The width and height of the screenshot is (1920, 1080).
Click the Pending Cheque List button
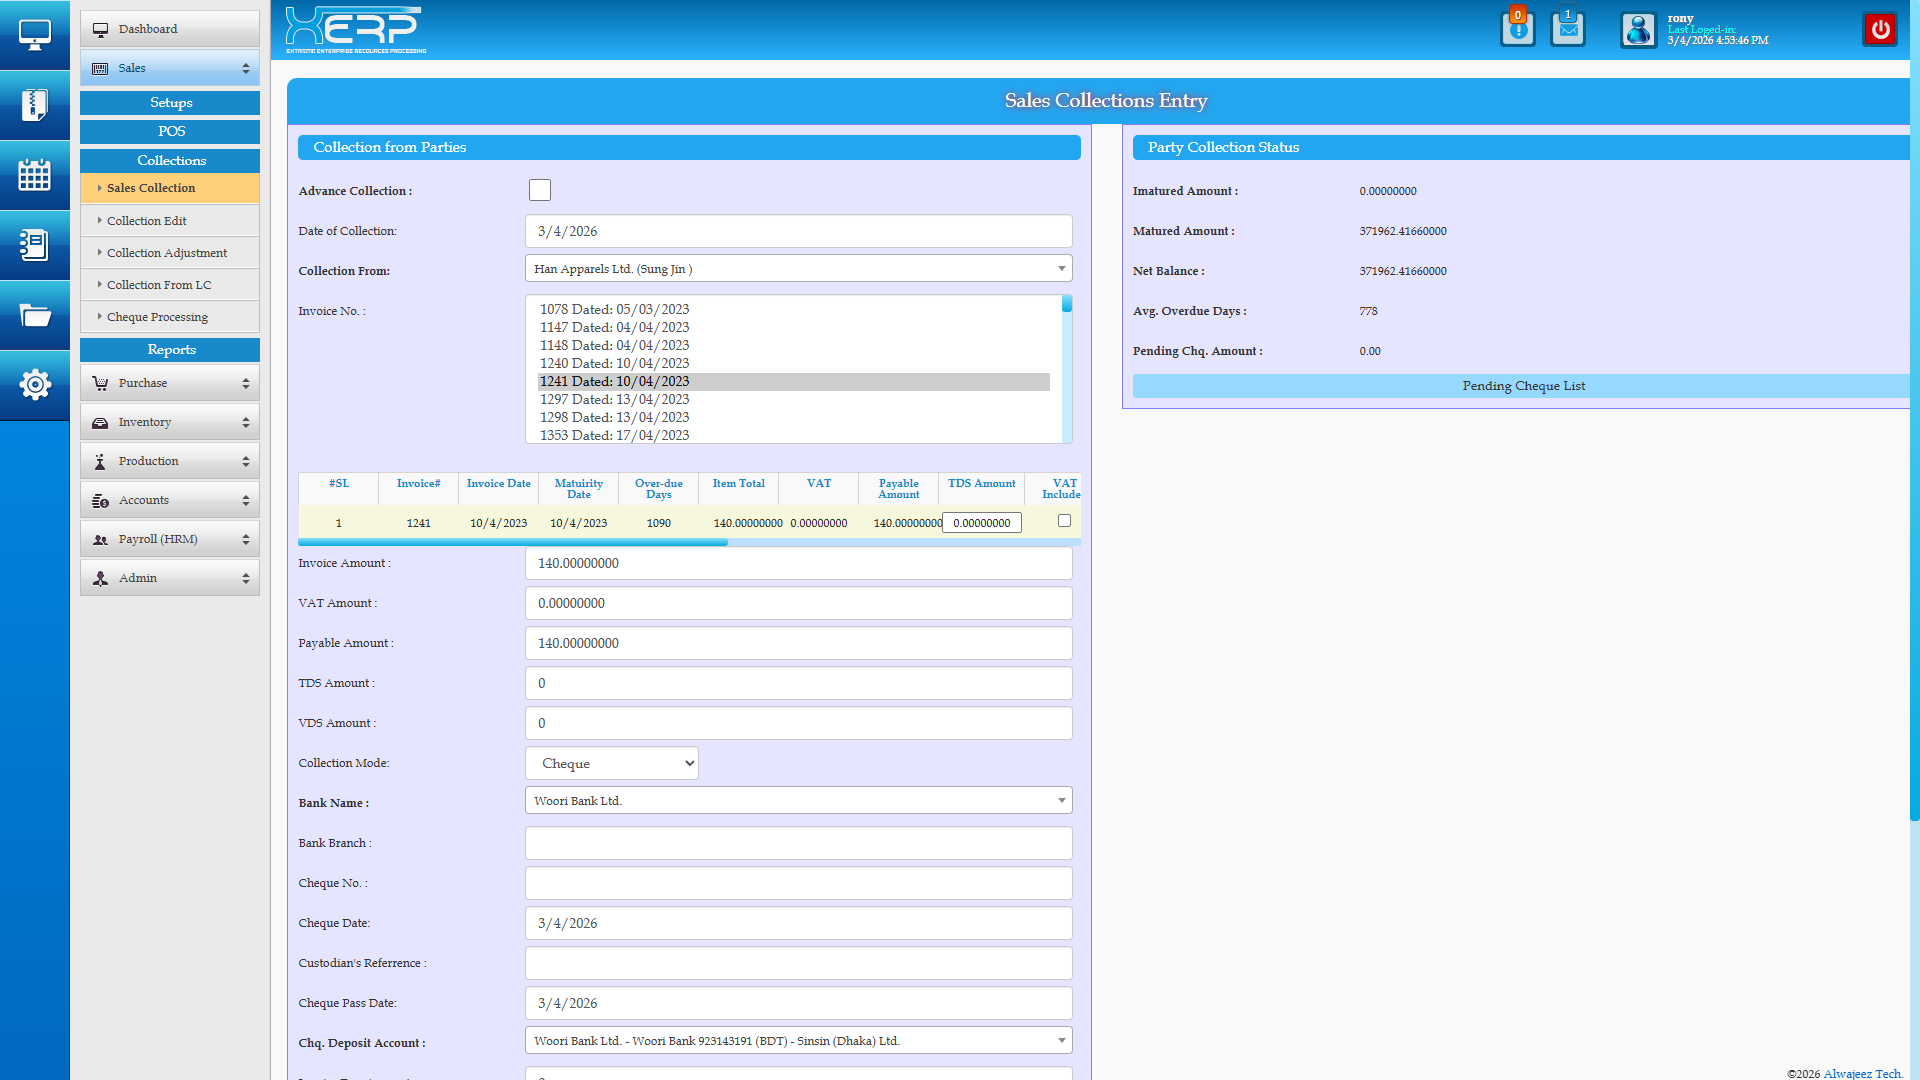tap(1522, 386)
